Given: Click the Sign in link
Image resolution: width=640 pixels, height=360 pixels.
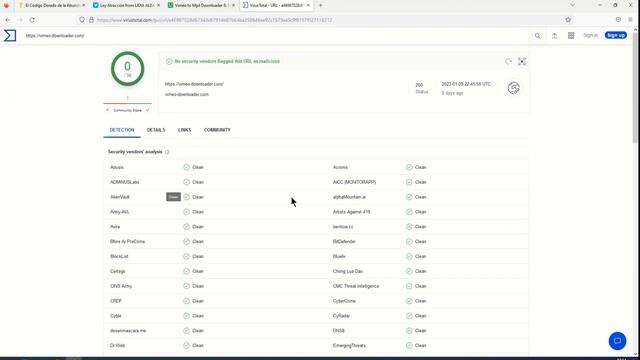Looking at the screenshot, I should [x=590, y=36].
